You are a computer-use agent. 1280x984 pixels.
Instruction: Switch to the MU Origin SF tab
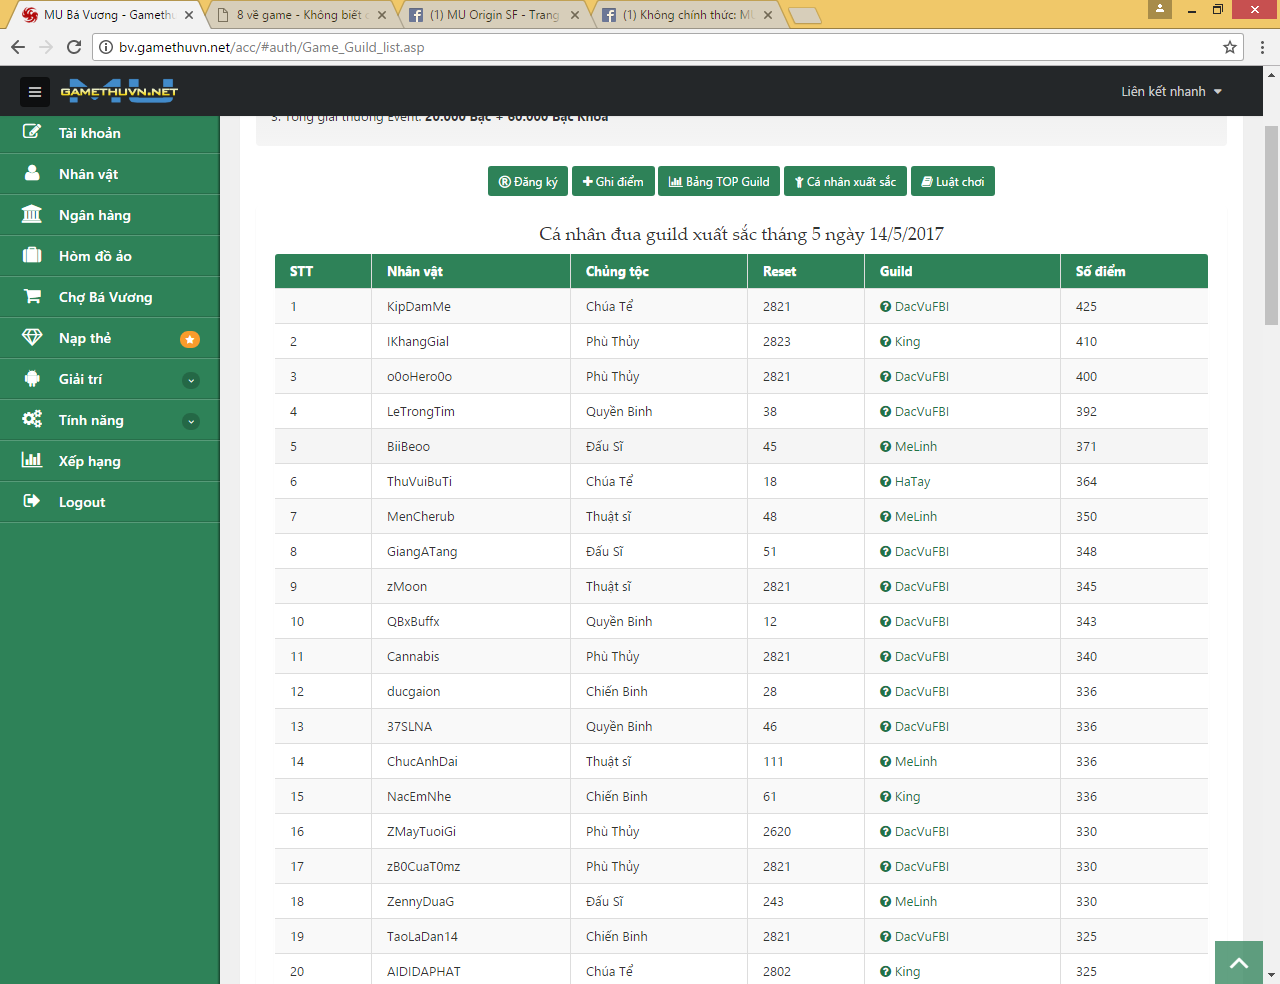tap(494, 15)
